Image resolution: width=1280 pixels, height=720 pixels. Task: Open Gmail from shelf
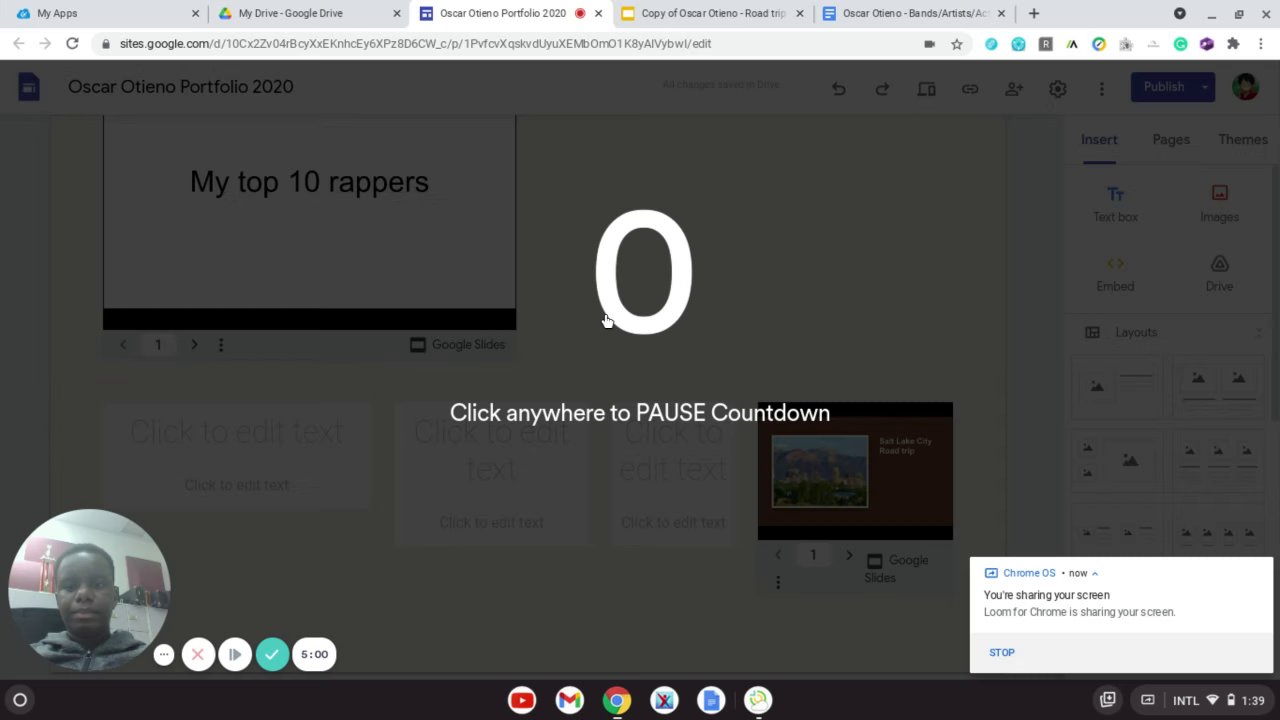(569, 700)
